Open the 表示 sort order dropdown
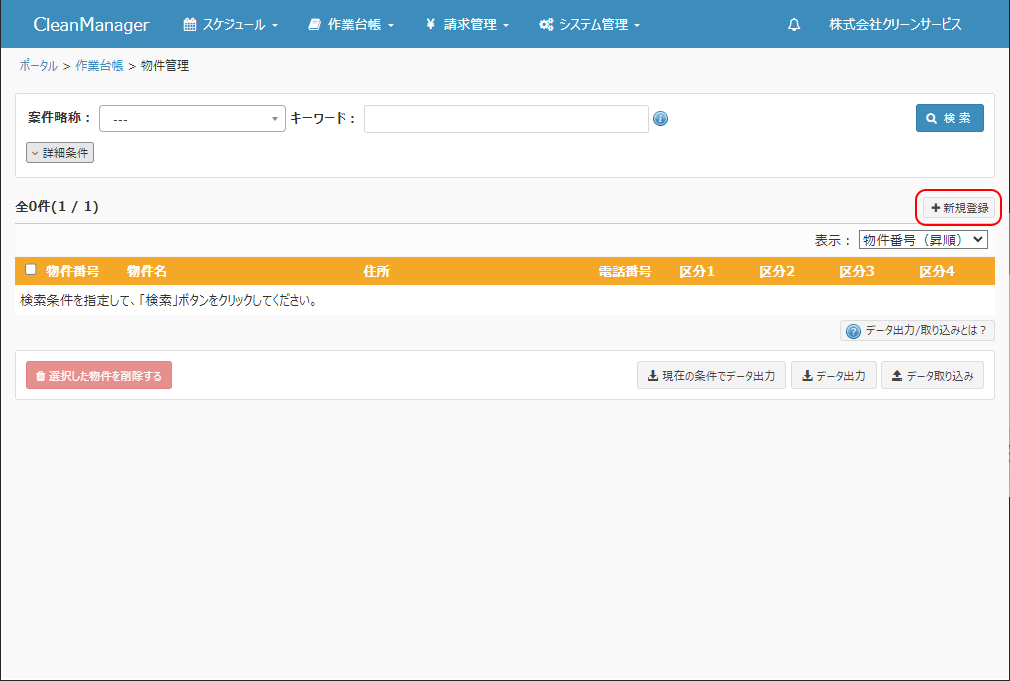Viewport: 1010px width, 681px height. tap(922, 240)
